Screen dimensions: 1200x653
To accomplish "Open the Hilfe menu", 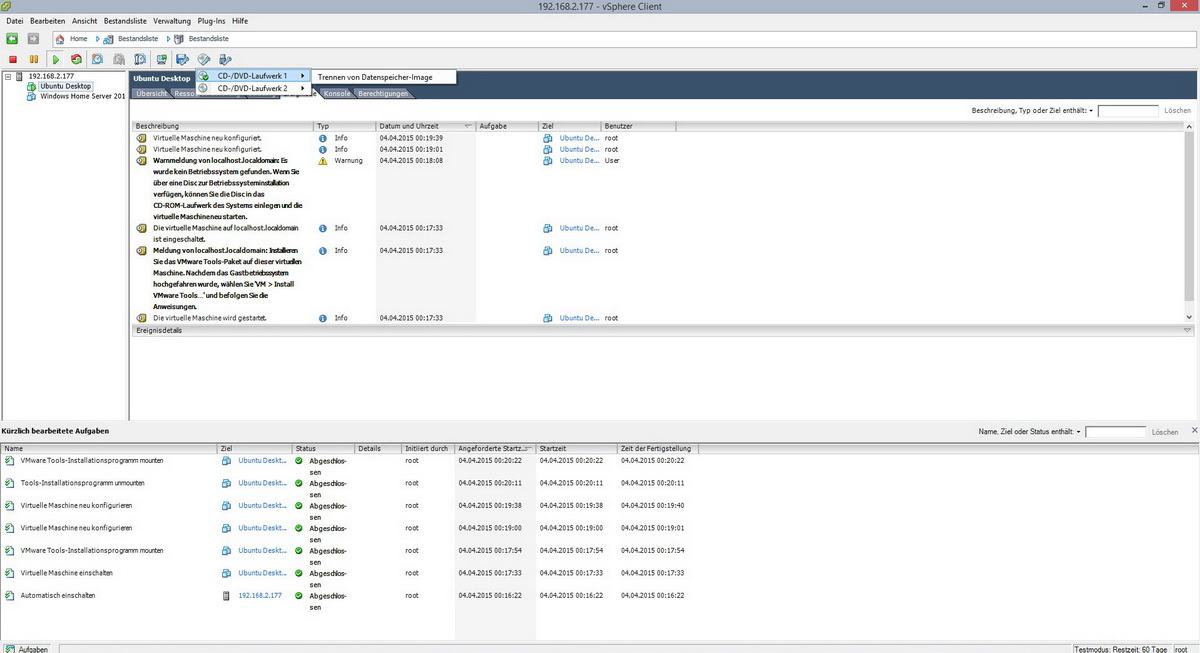I will click(x=240, y=21).
